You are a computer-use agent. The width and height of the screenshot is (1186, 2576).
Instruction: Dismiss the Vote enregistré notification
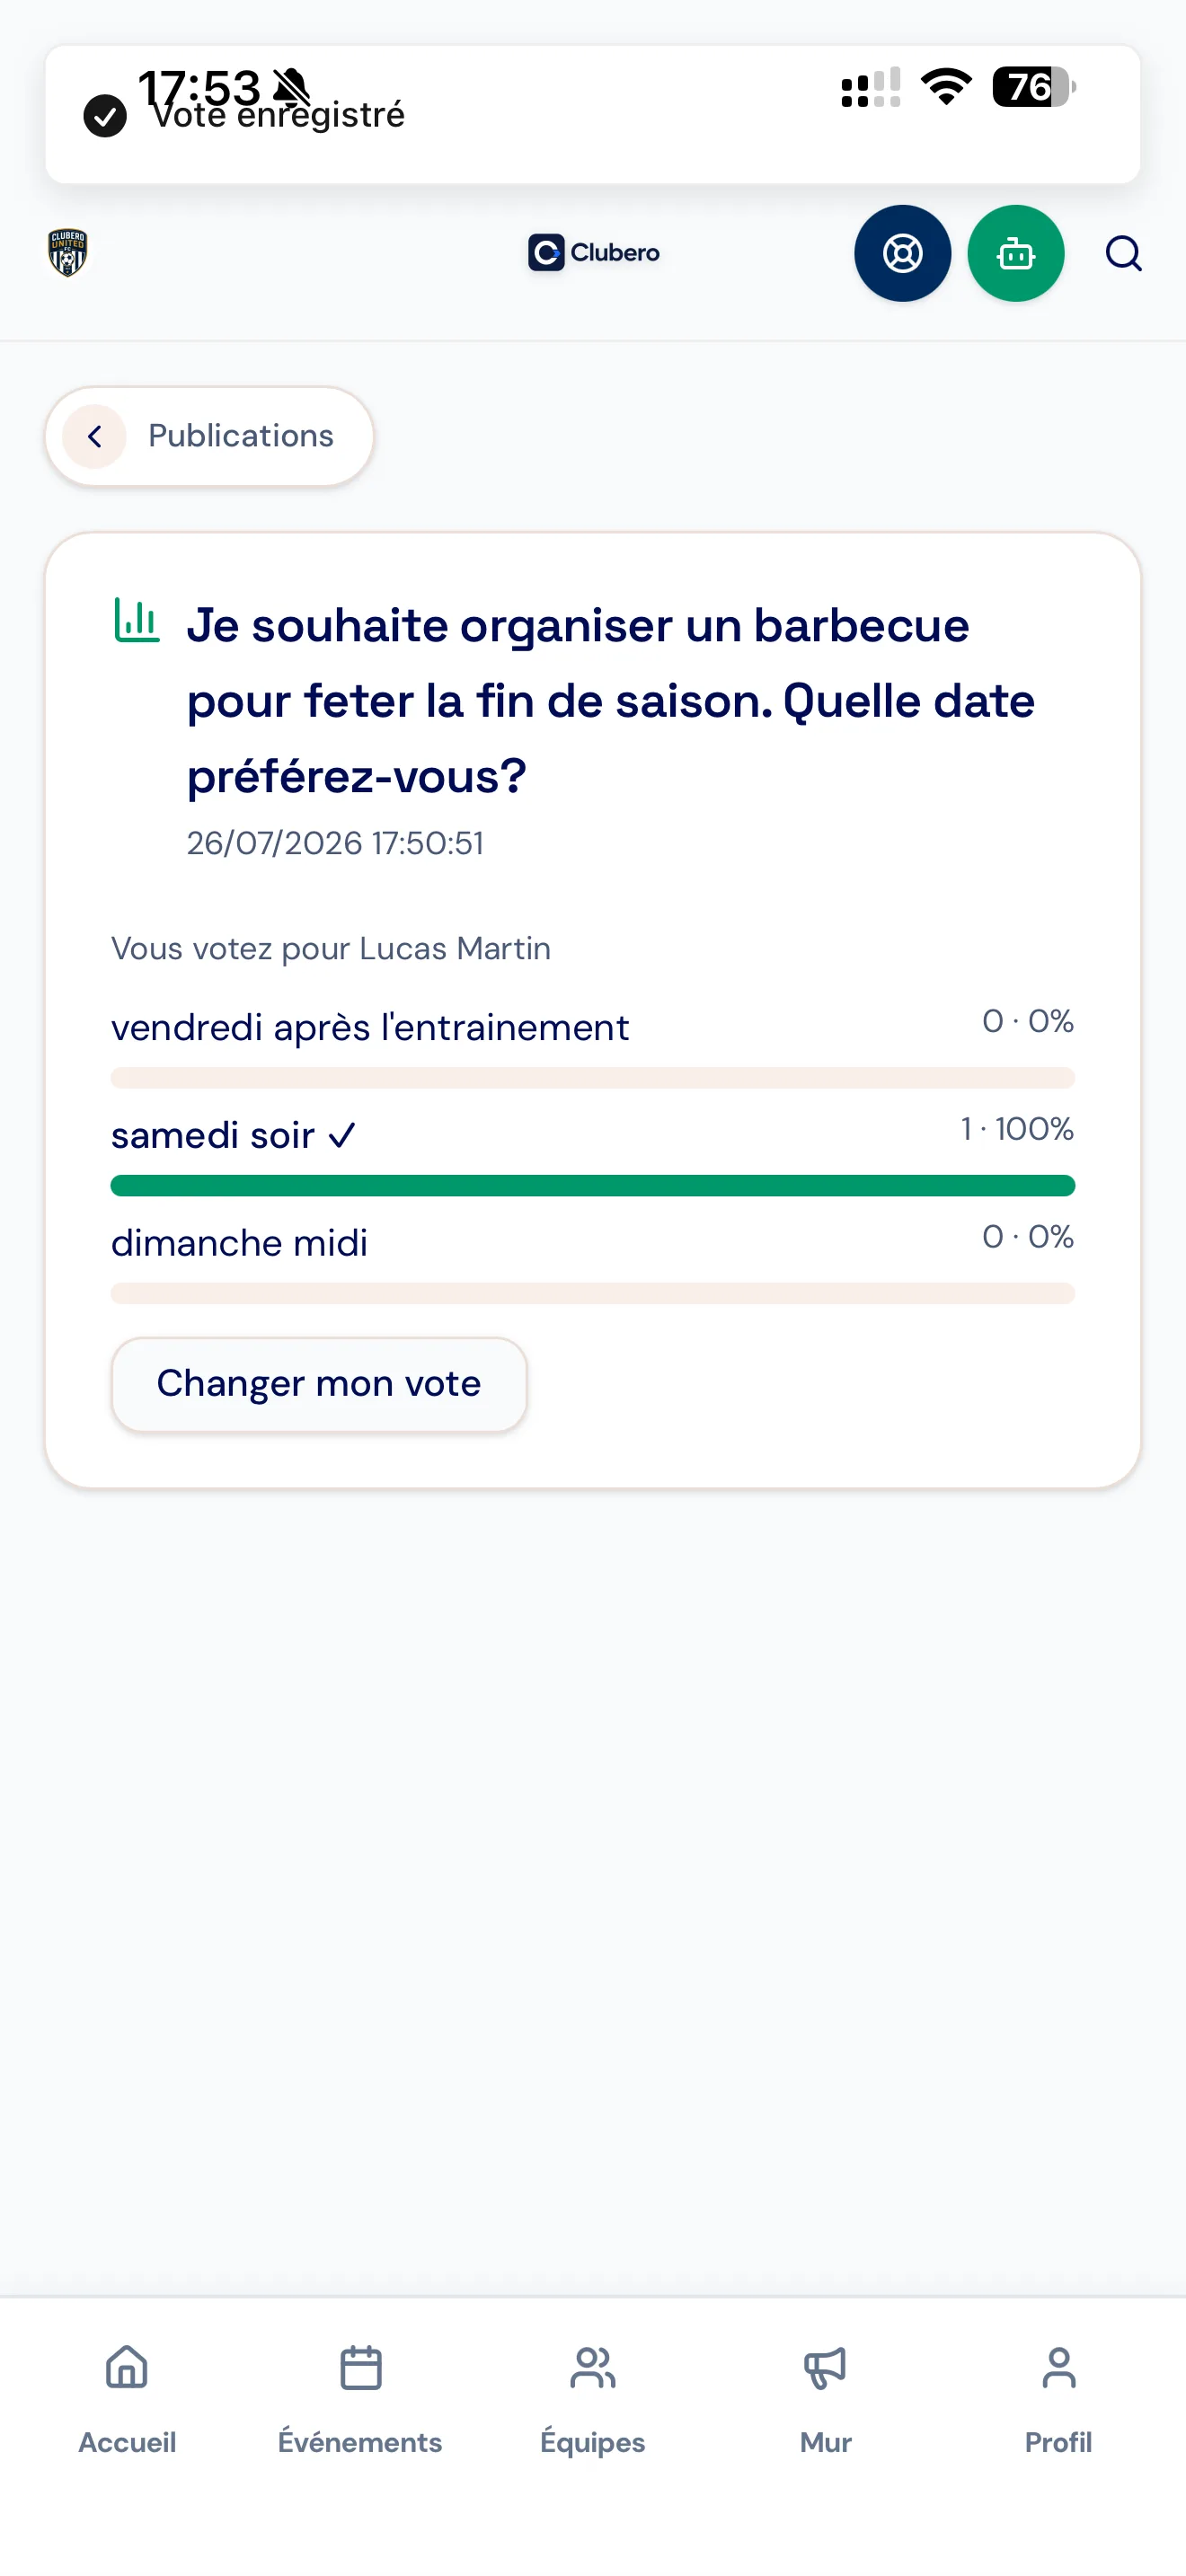592,114
